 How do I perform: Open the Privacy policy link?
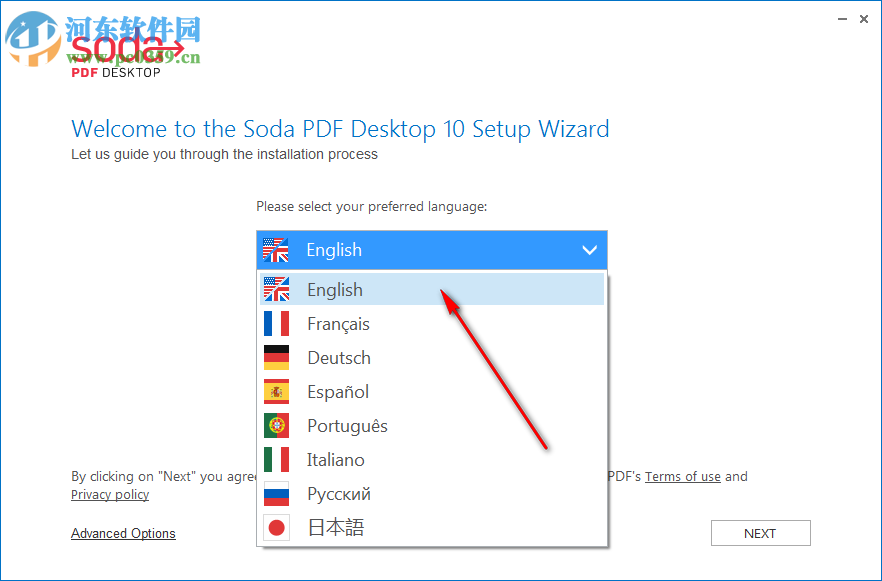(x=110, y=495)
